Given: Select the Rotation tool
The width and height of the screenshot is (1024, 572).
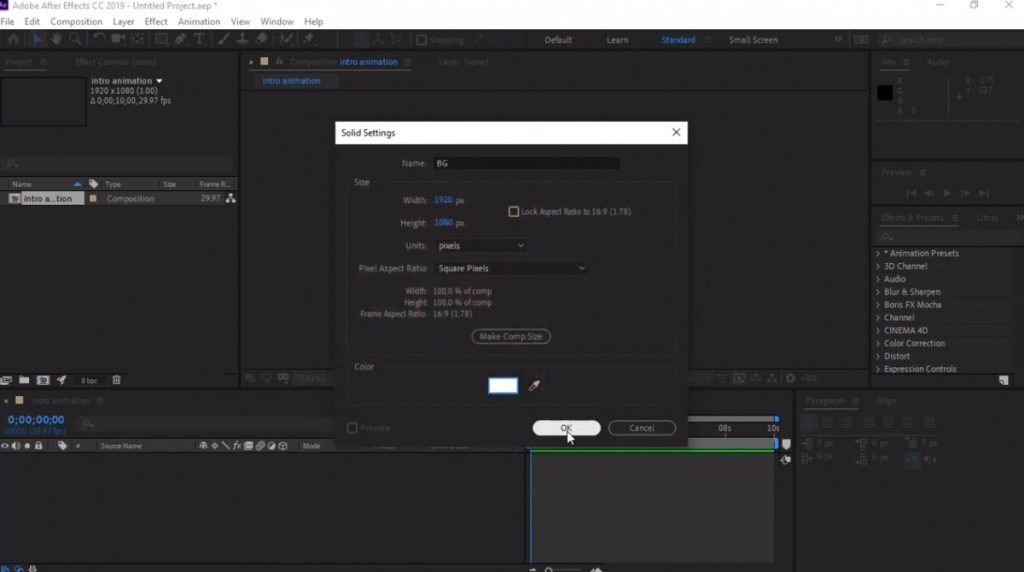Looking at the screenshot, I should [x=99, y=39].
